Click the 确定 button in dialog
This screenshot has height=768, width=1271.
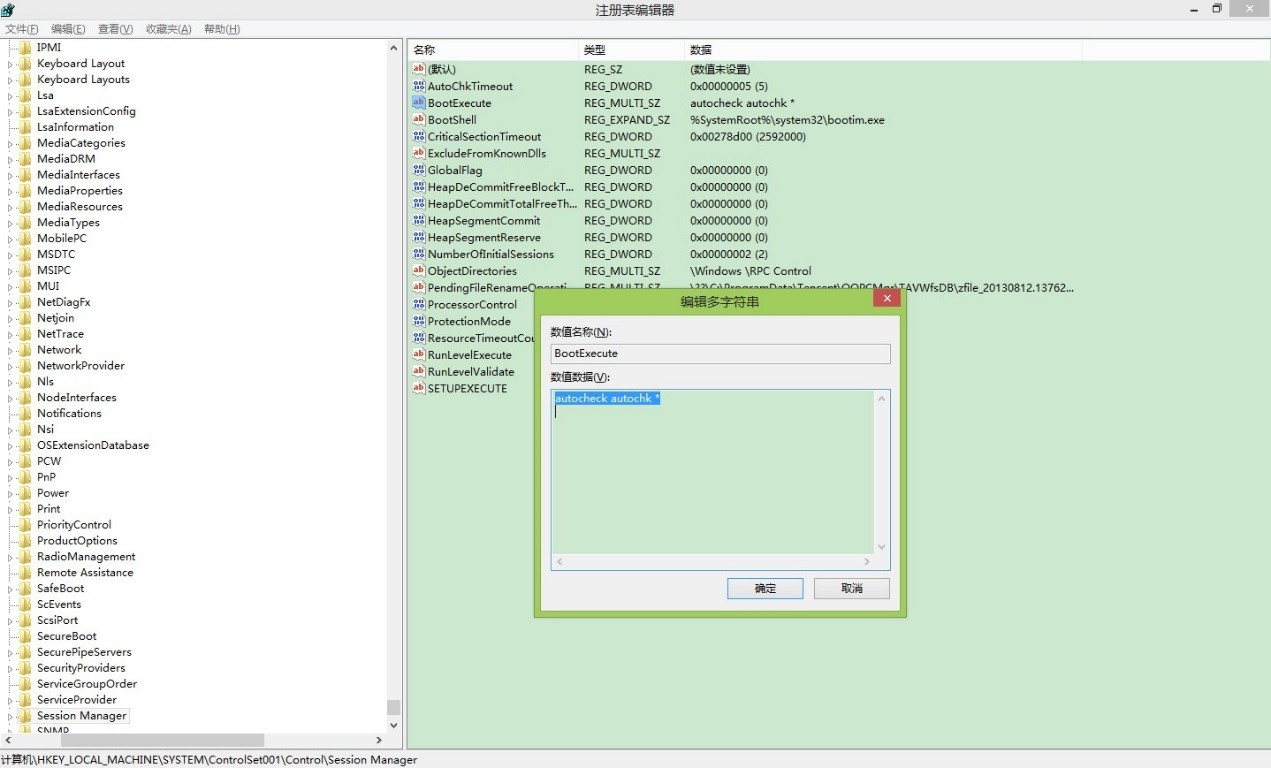tap(765, 588)
